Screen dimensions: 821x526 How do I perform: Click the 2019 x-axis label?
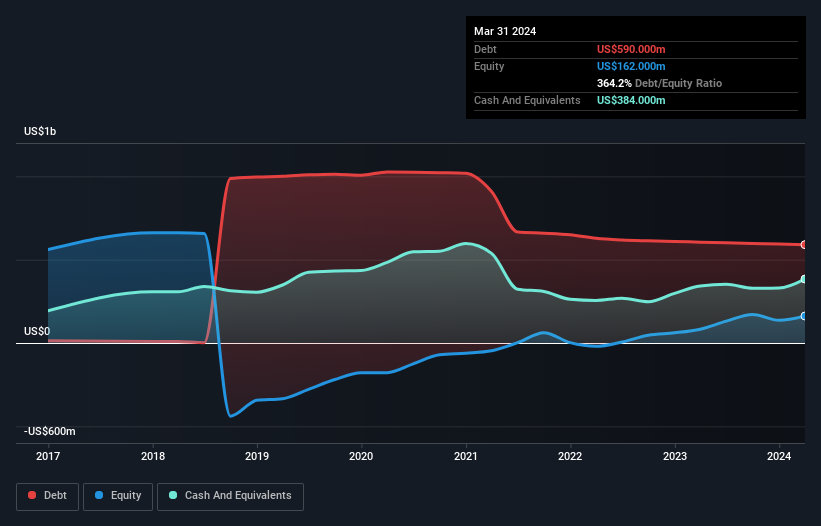coord(257,456)
